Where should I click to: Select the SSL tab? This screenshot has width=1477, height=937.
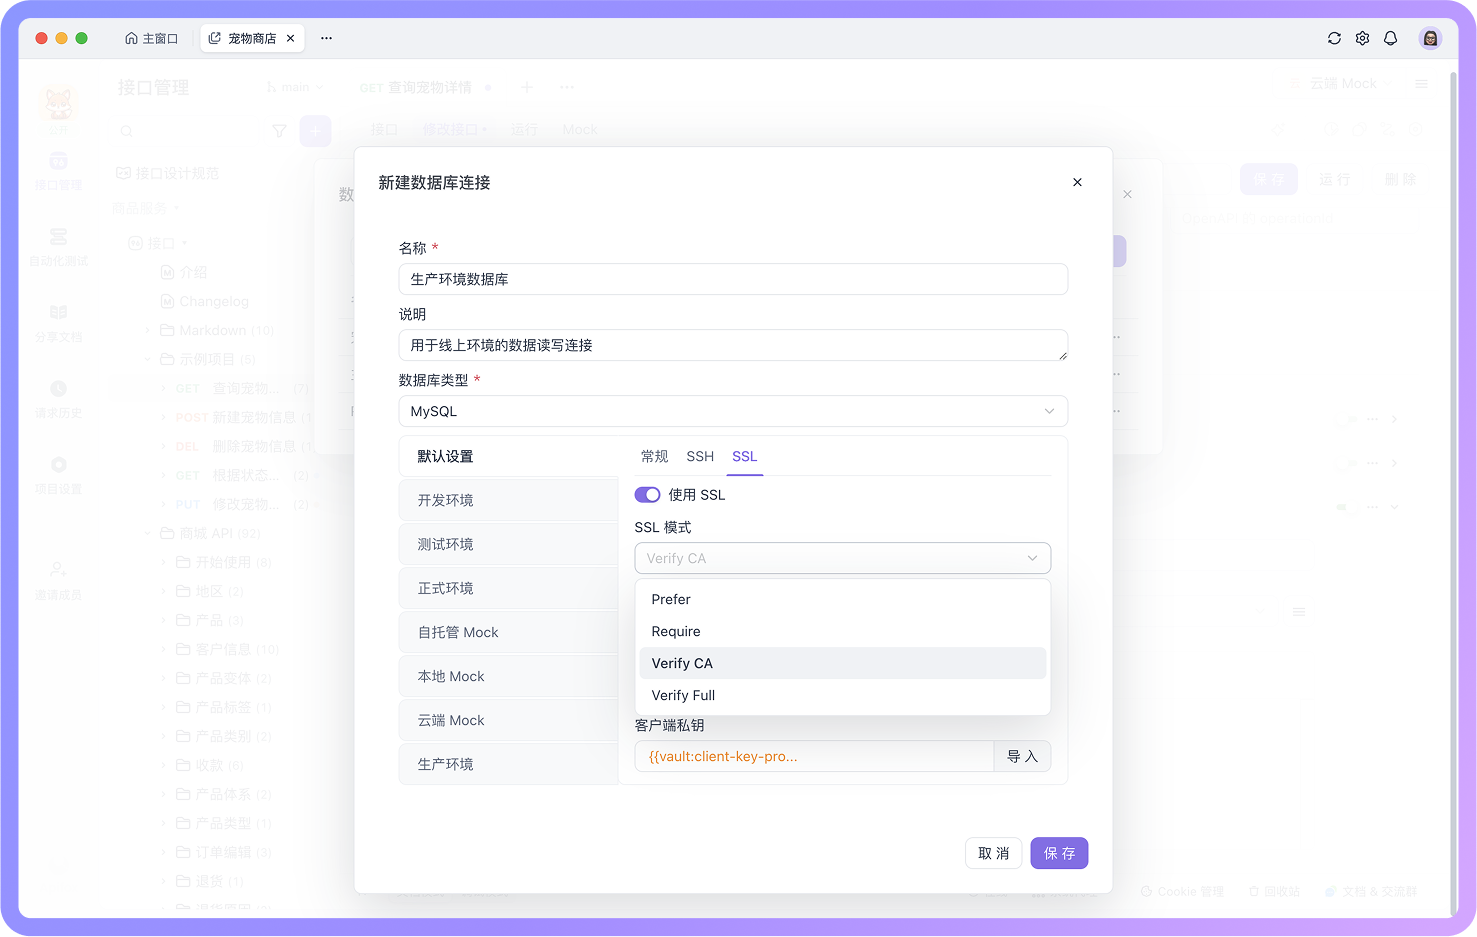coord(744,456)
